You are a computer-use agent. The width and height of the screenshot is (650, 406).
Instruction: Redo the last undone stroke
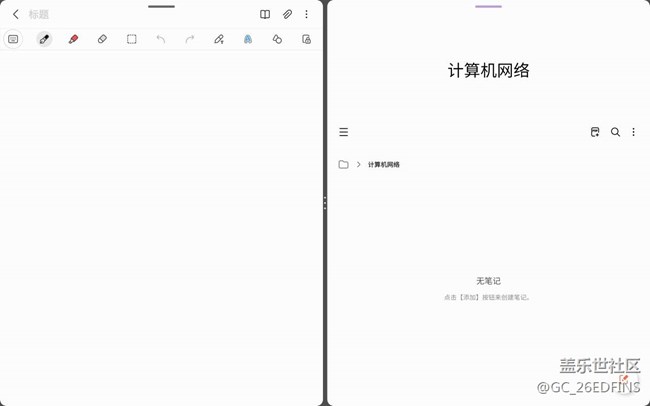tap(189, 39)
